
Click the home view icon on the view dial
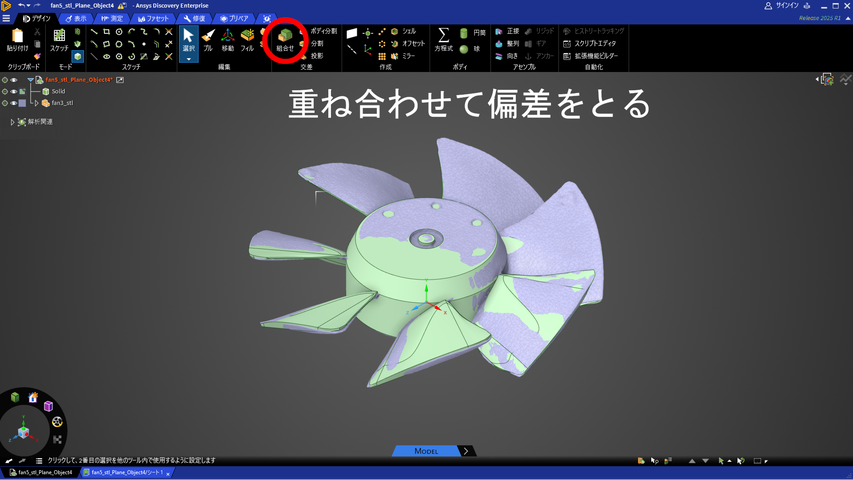(33, 397)
